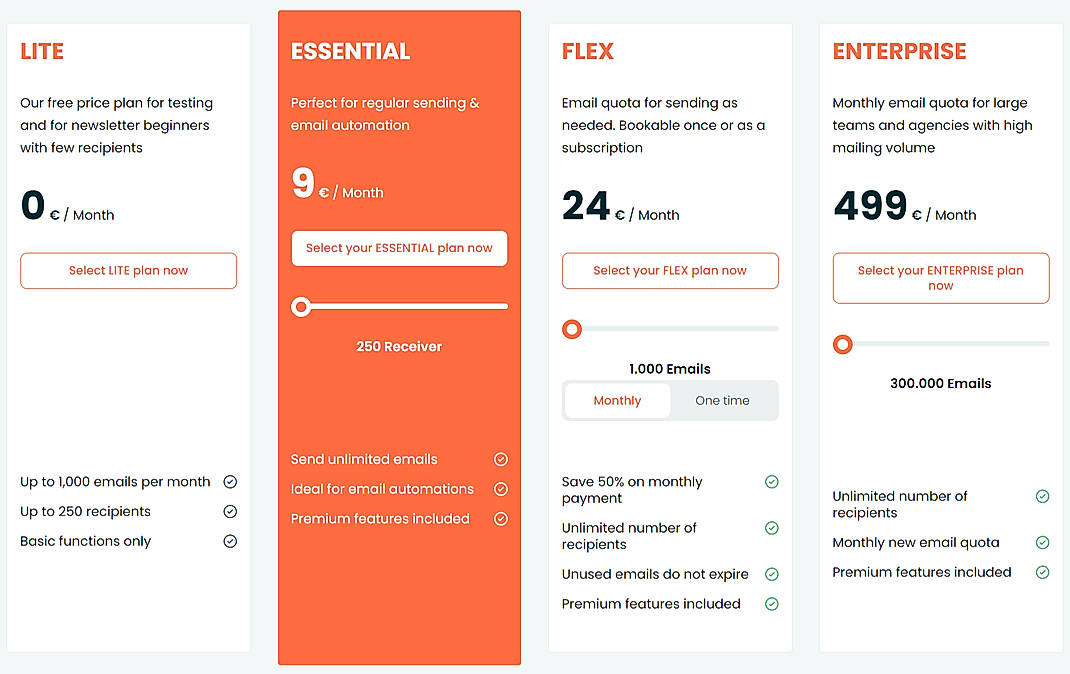Click checkmark beside 'Up to 250 recipients'
Screen dimensions: 1070x674
230,511
